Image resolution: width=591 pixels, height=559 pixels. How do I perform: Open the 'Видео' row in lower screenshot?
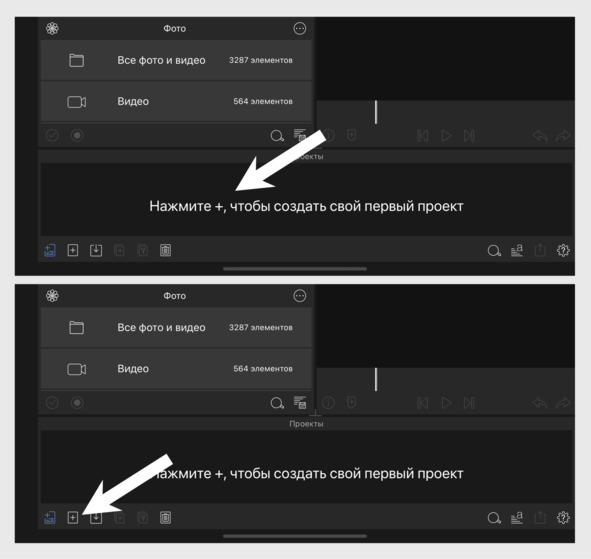click(x=176, y=369)
